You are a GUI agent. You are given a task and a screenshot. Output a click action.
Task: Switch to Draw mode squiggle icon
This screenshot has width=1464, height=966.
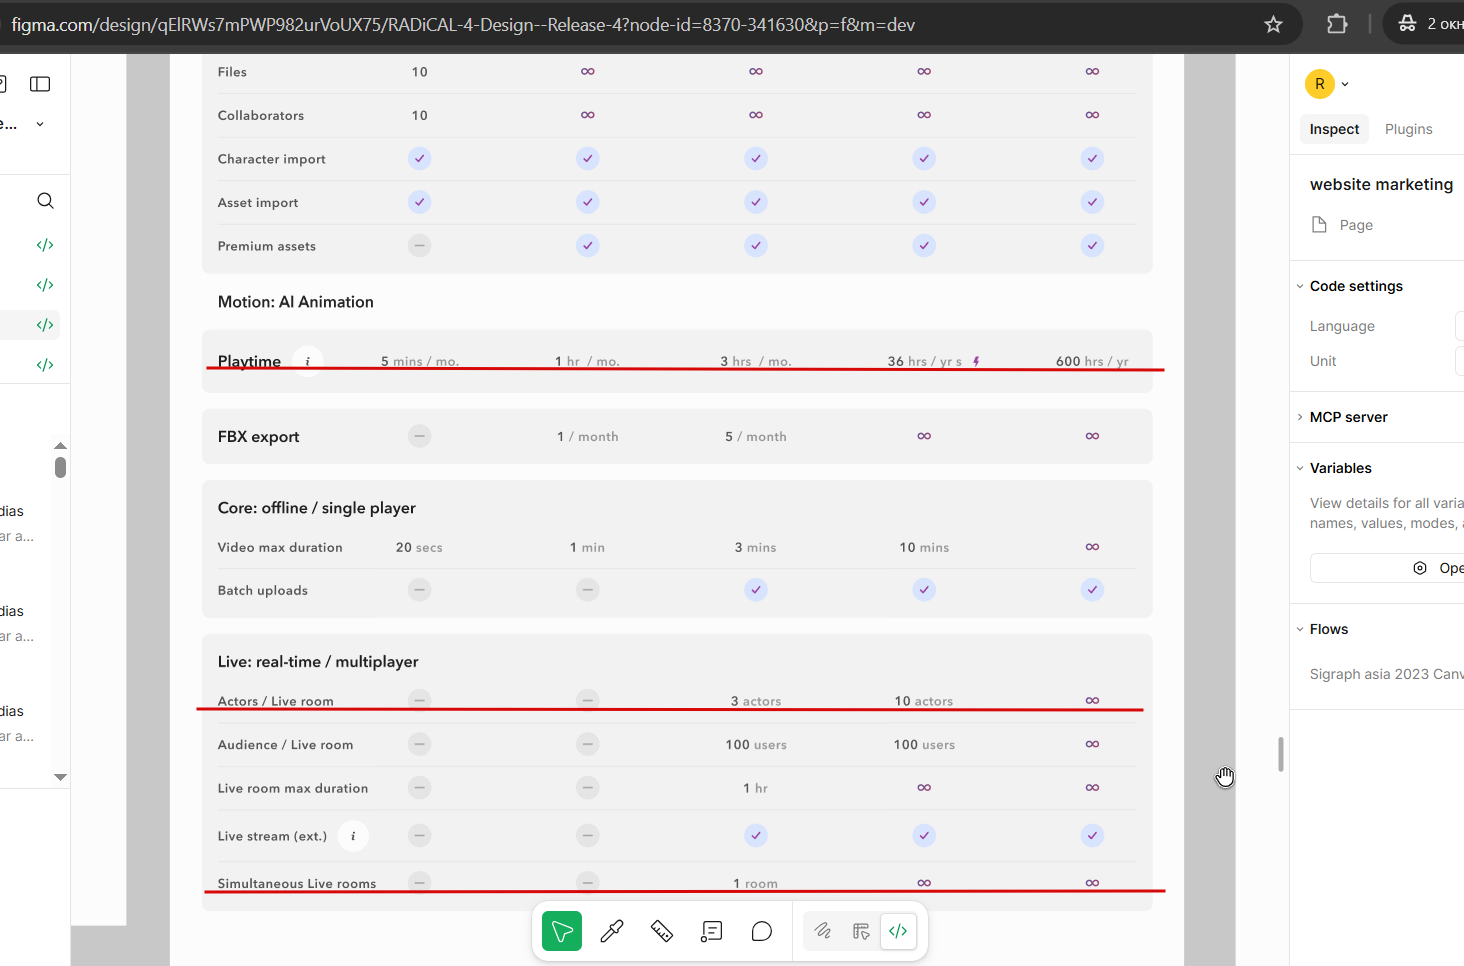[x=823, y=931]
